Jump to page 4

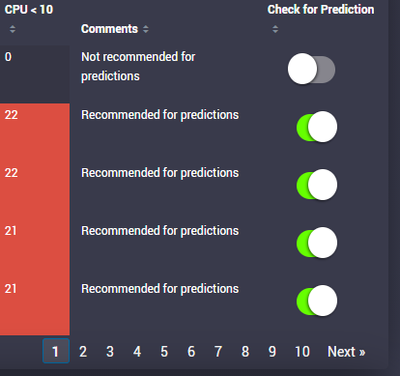137,352
